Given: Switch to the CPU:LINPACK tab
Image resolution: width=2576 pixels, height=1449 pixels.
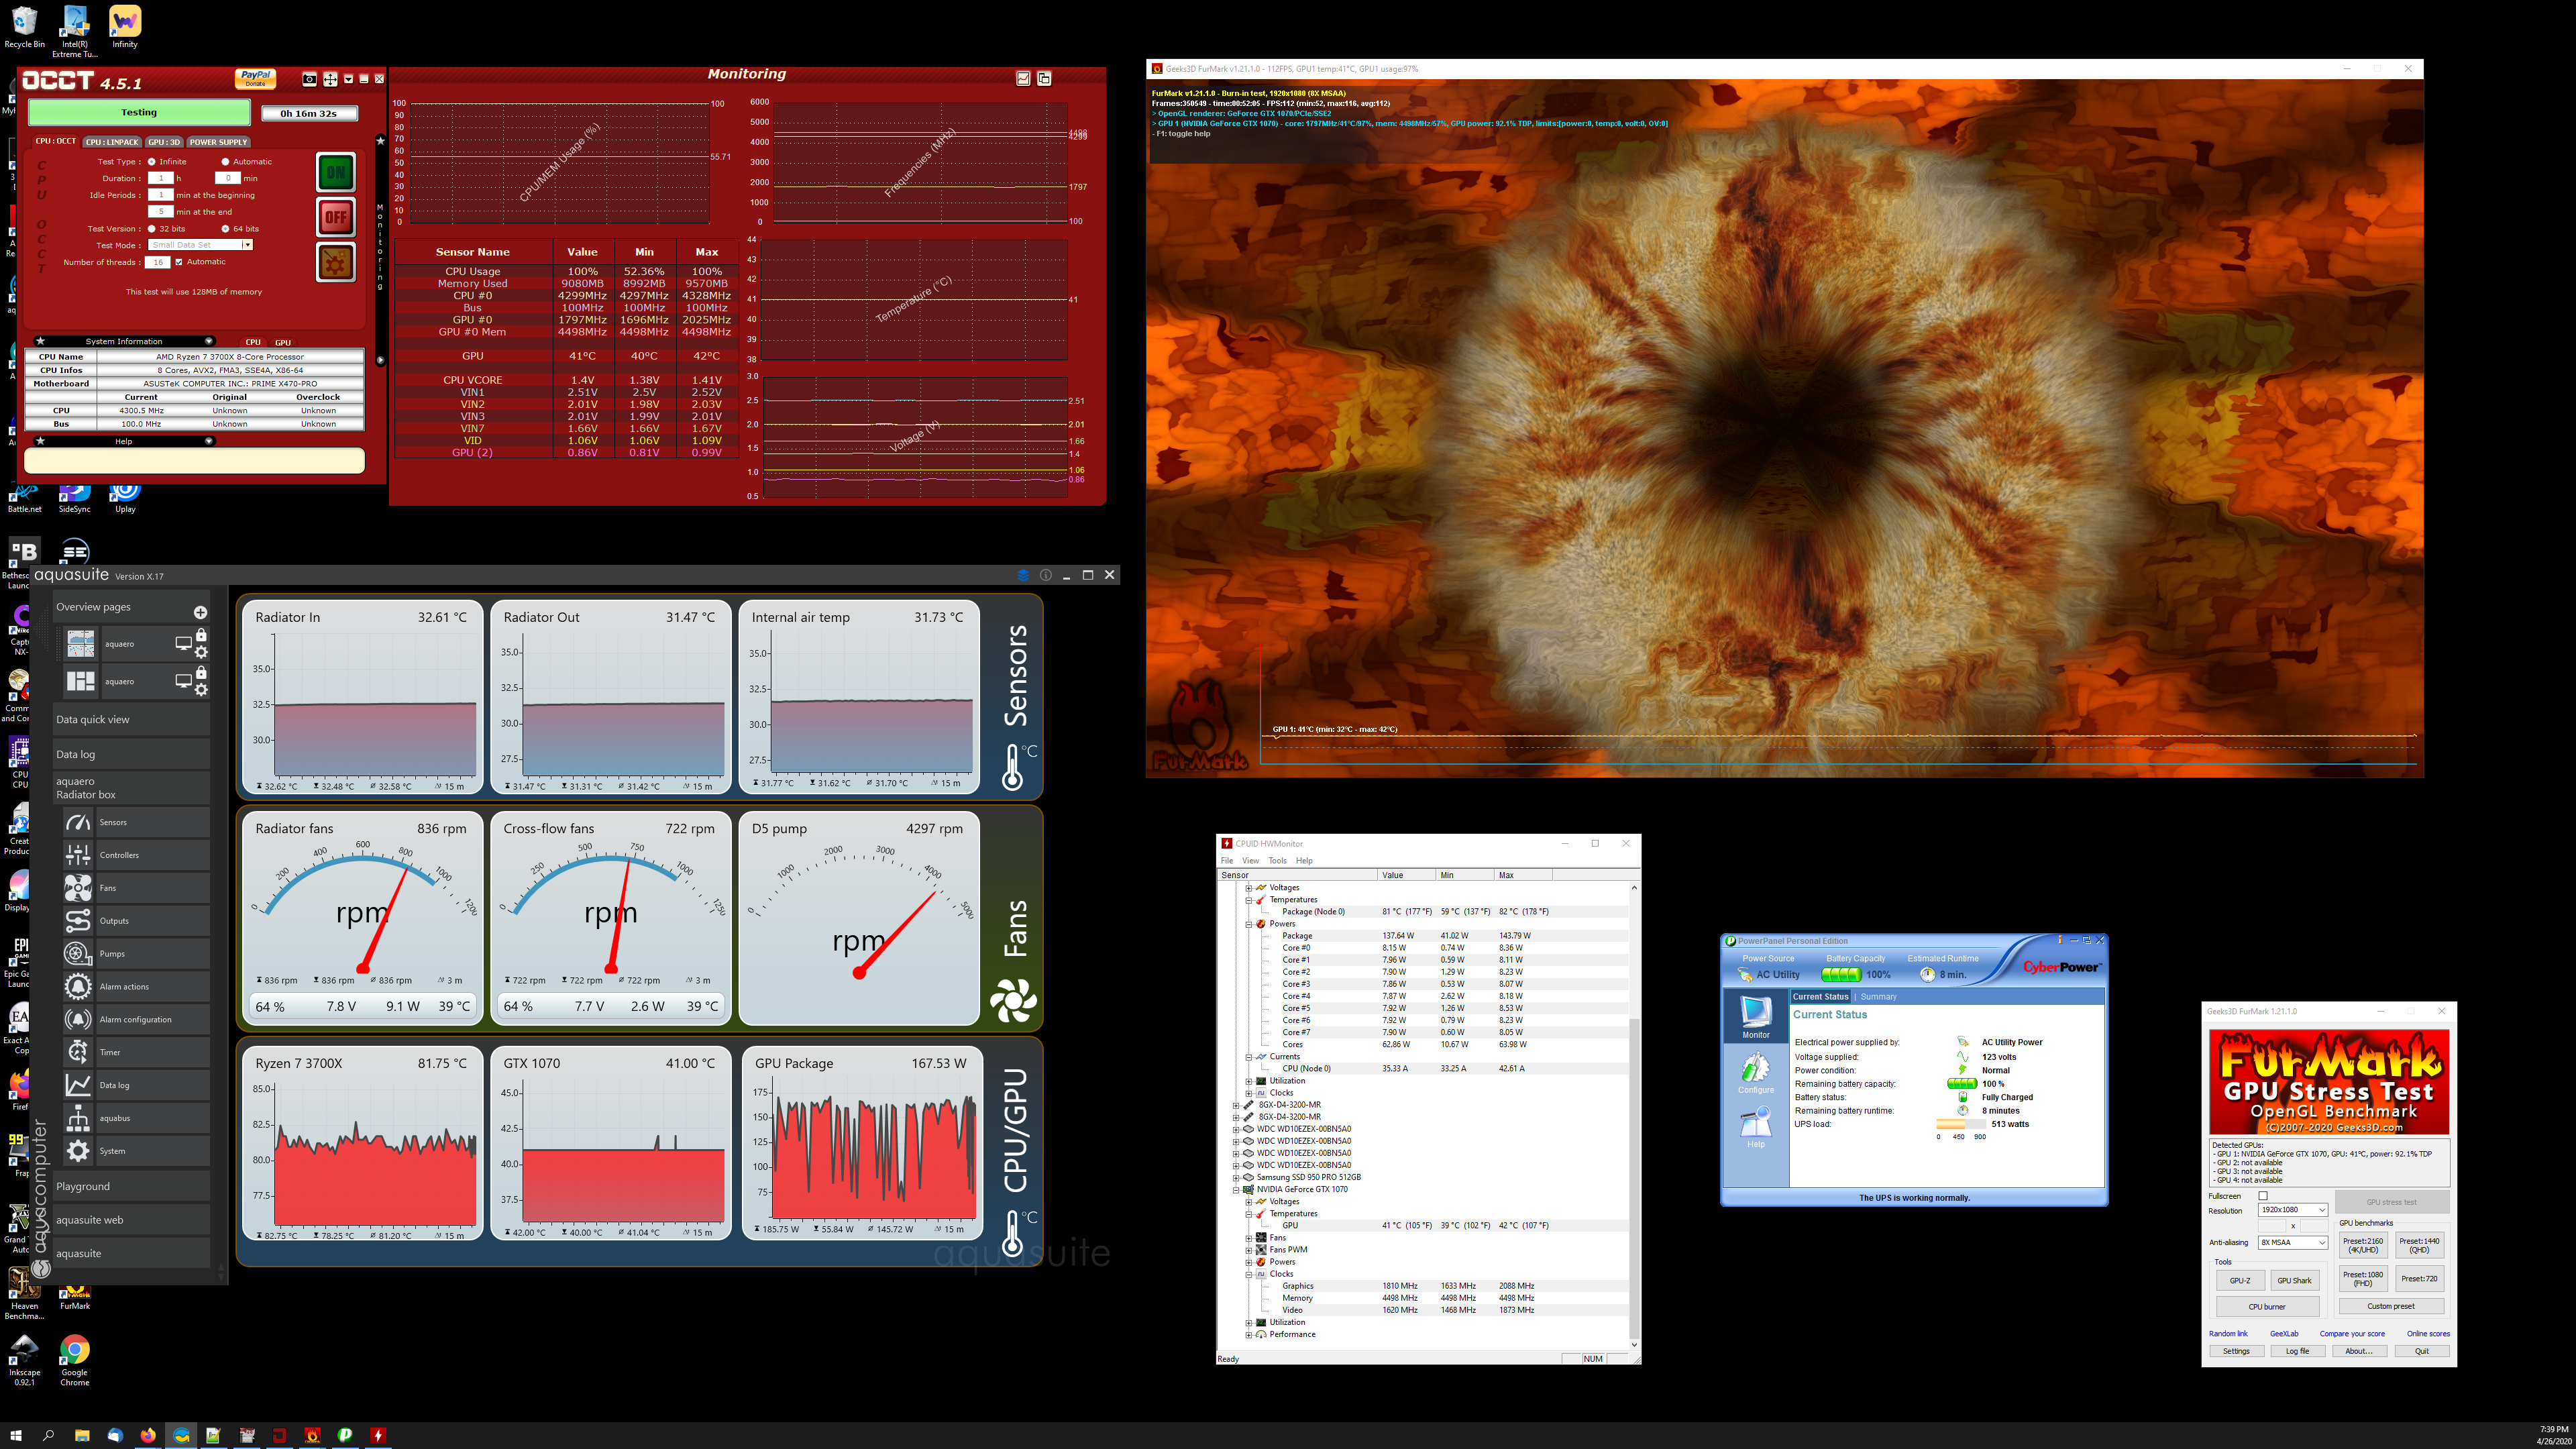Looking at the screenshot, I should pyautogui.click(x=112, y=142).
